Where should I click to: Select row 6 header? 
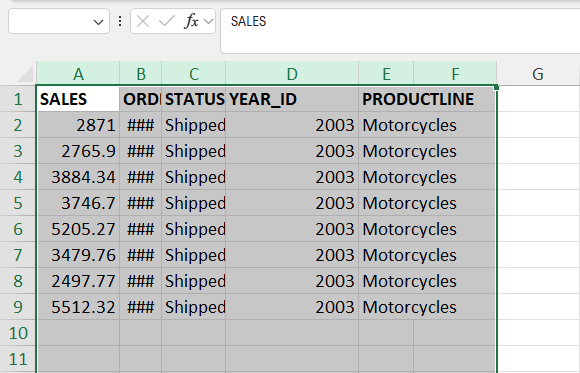point(18,229)
